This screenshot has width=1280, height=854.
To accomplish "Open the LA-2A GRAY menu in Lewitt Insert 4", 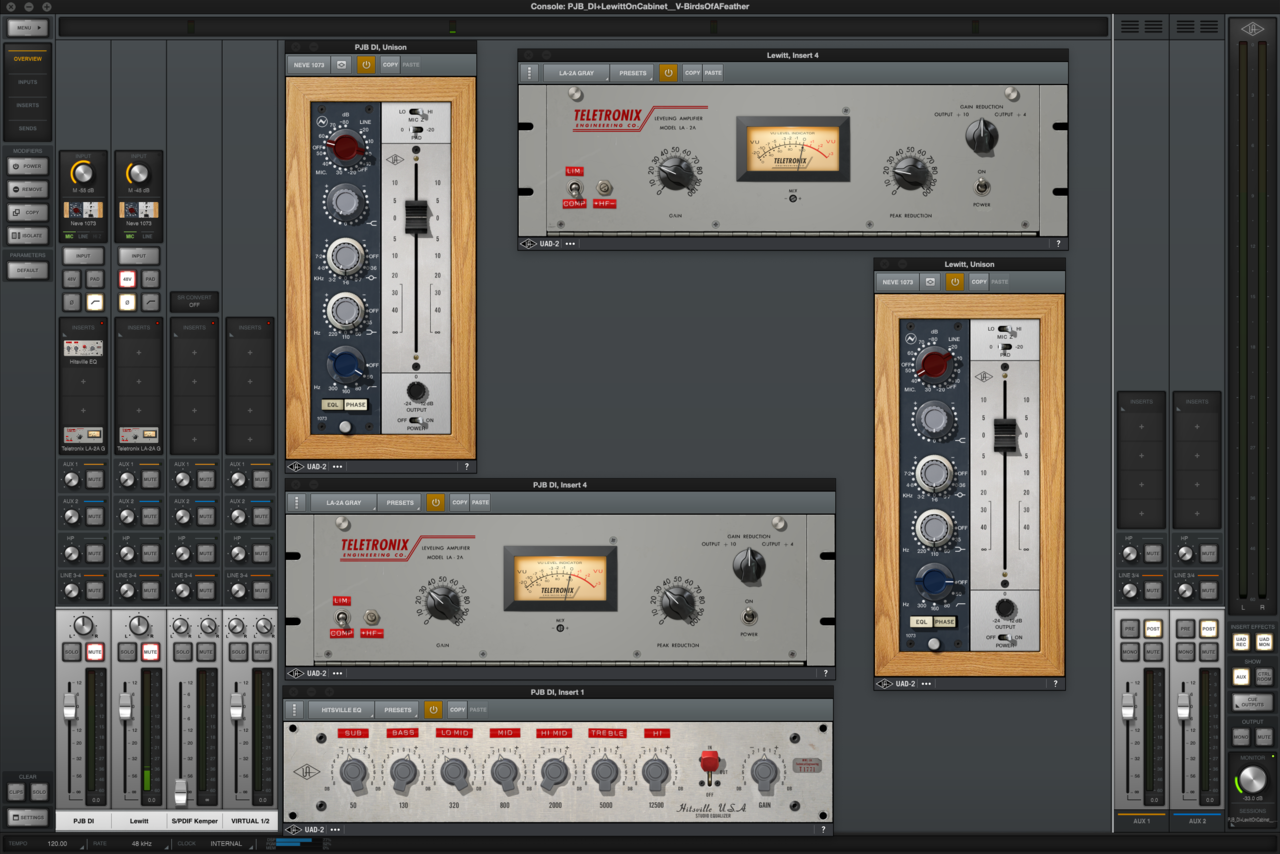I will (x=576, y=73).
